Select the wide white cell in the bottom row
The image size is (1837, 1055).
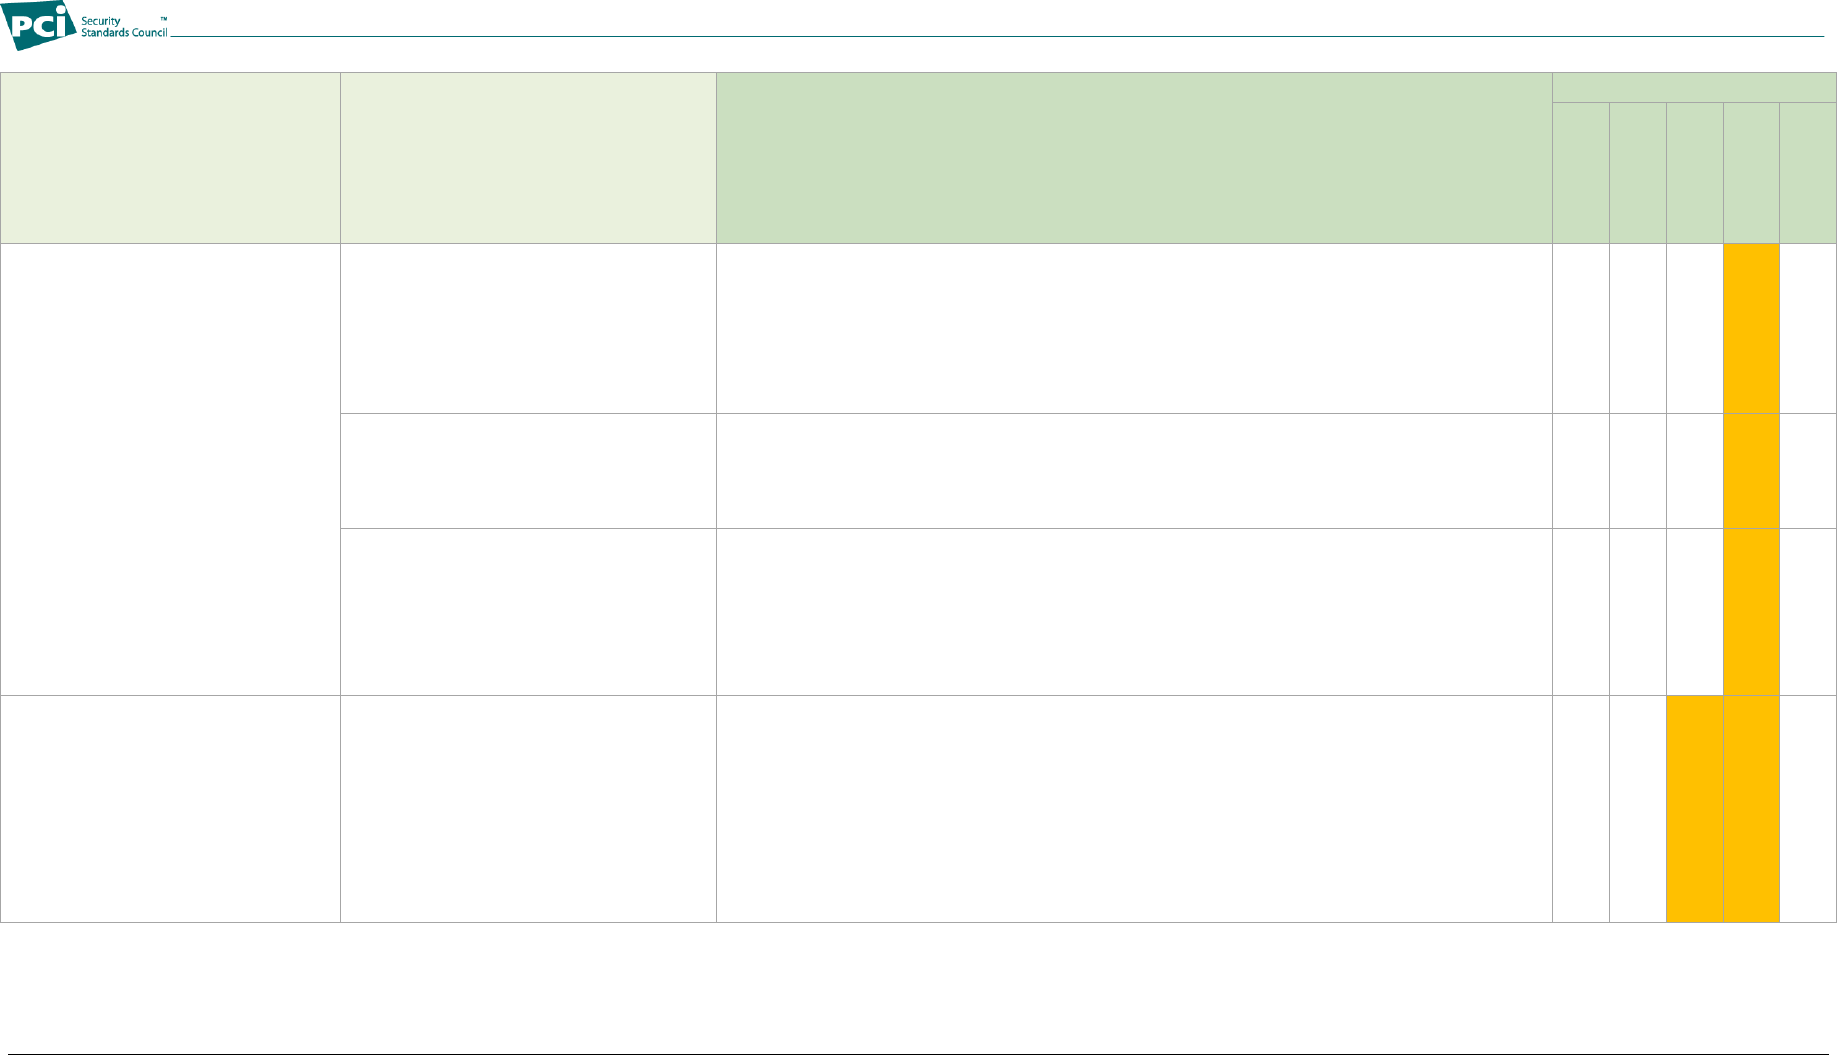click(1134, 809)
